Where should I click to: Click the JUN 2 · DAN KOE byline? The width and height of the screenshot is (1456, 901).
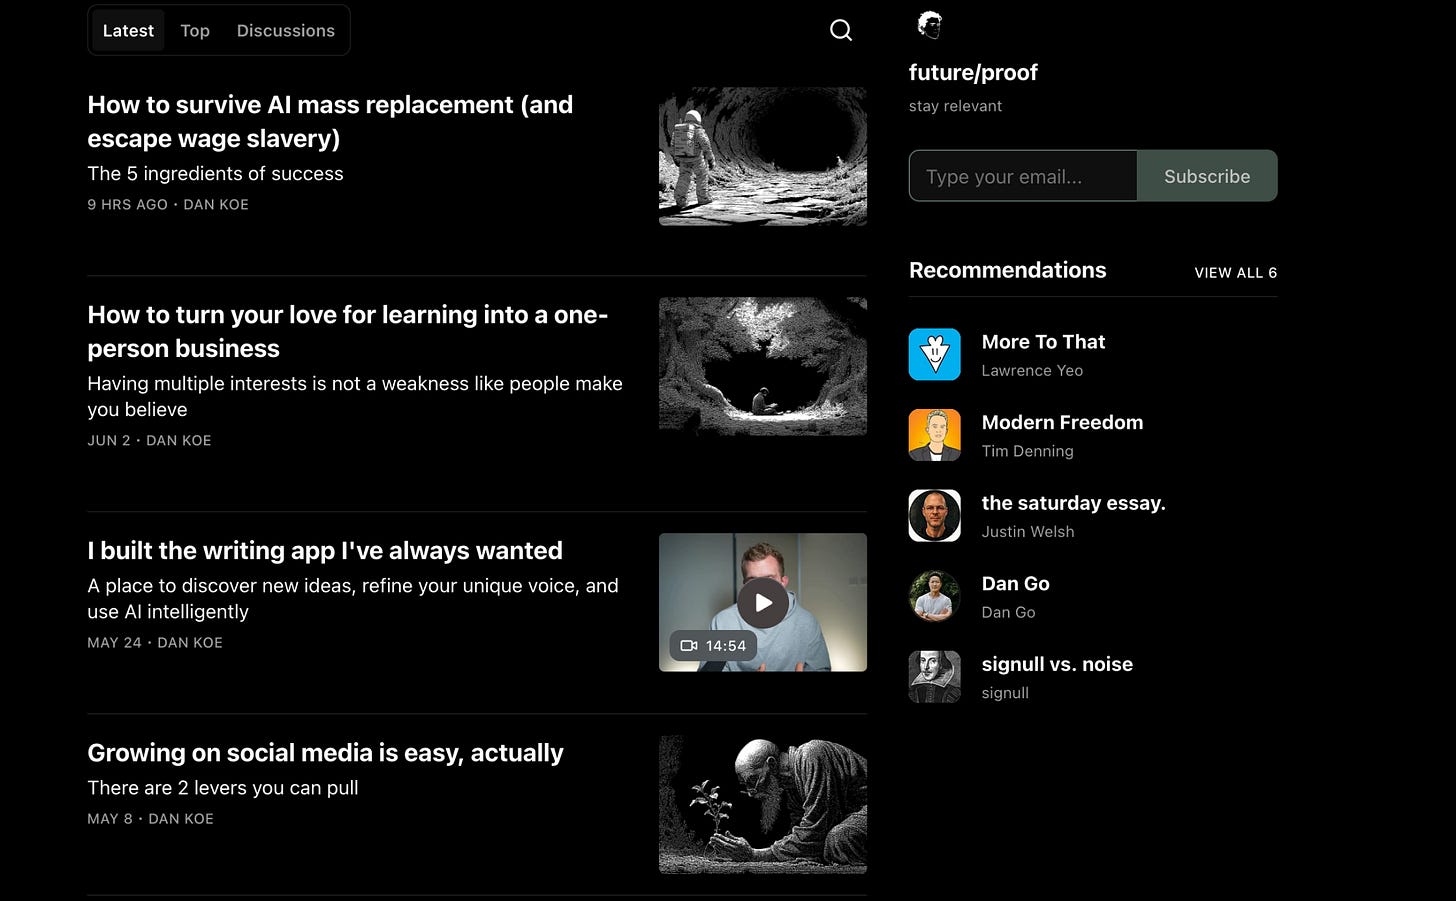click(149, 440)
